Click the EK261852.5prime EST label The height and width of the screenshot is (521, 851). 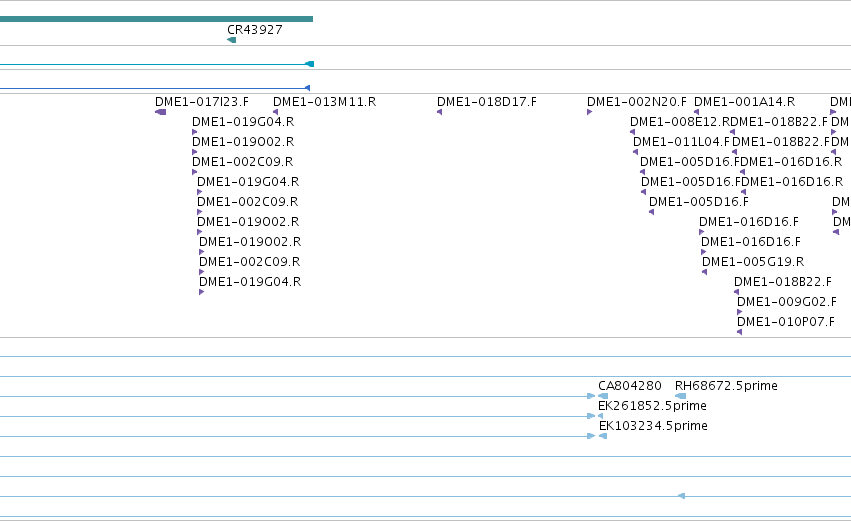(652, 406)
